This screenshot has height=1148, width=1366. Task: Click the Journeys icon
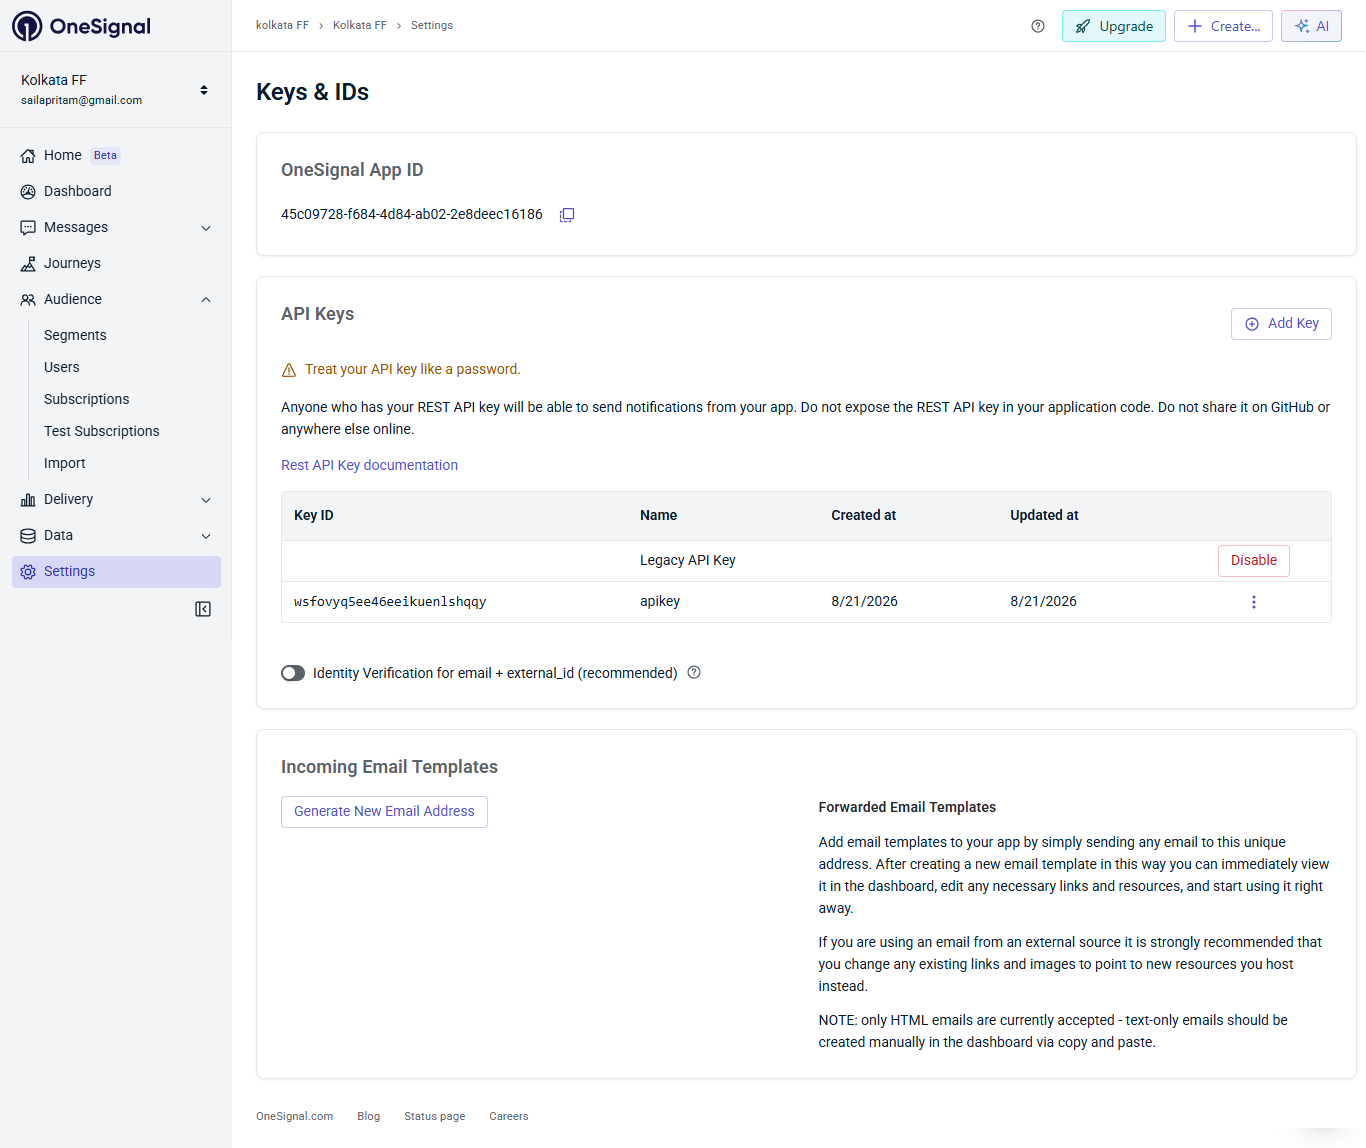point(28,264)
